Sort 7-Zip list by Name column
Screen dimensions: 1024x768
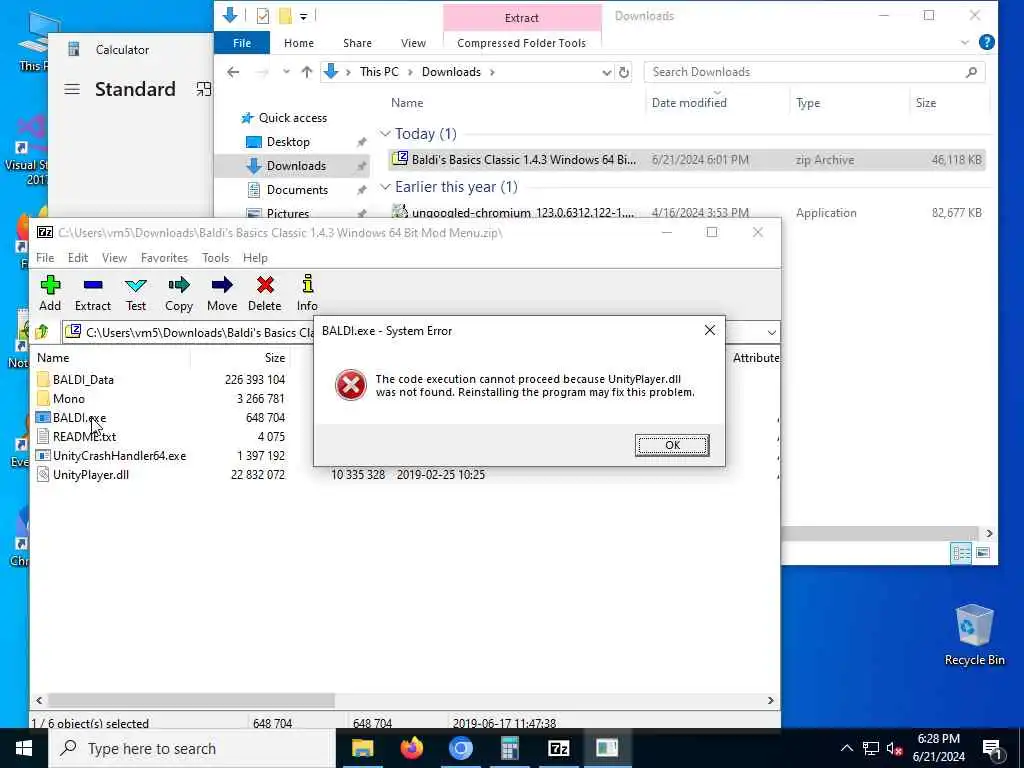click(x=53, y=358)
